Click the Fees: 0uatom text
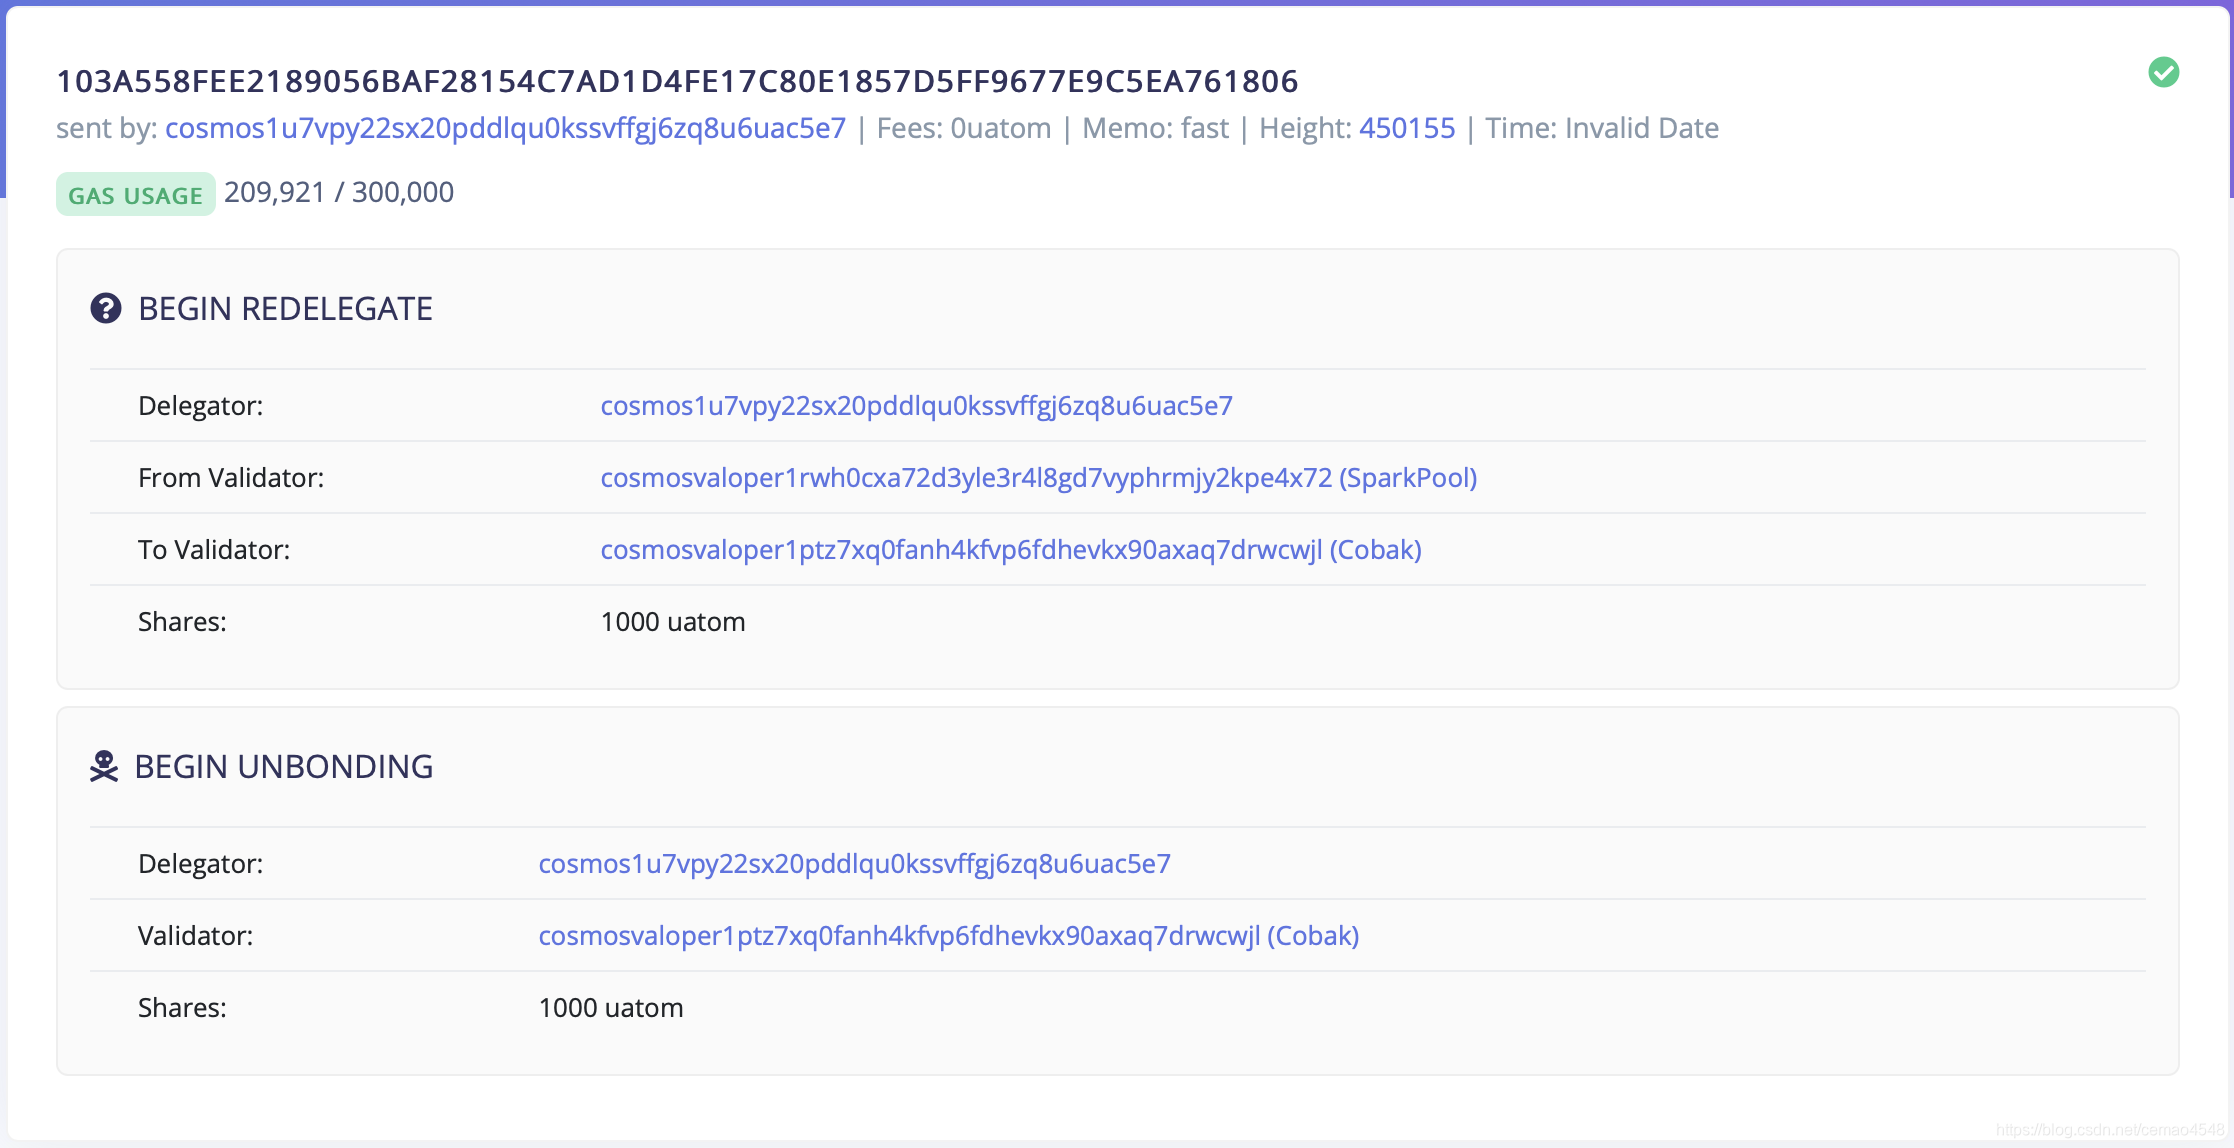 [x=963, y=128]
